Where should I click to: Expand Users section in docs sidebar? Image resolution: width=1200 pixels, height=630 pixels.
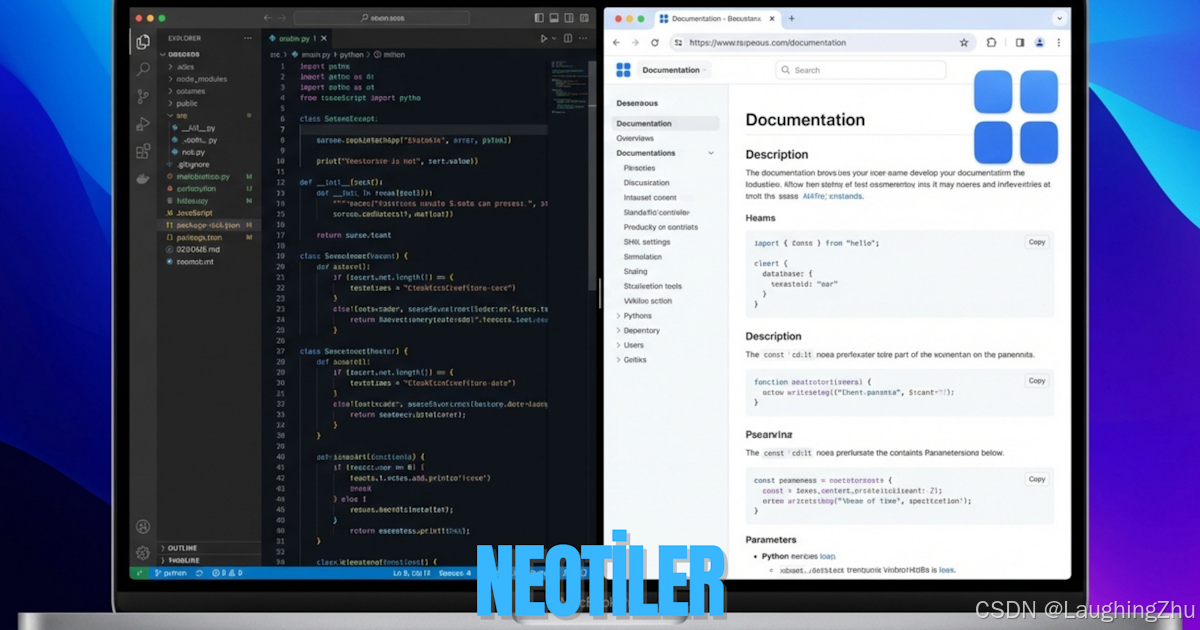click(x=629, y=345)
